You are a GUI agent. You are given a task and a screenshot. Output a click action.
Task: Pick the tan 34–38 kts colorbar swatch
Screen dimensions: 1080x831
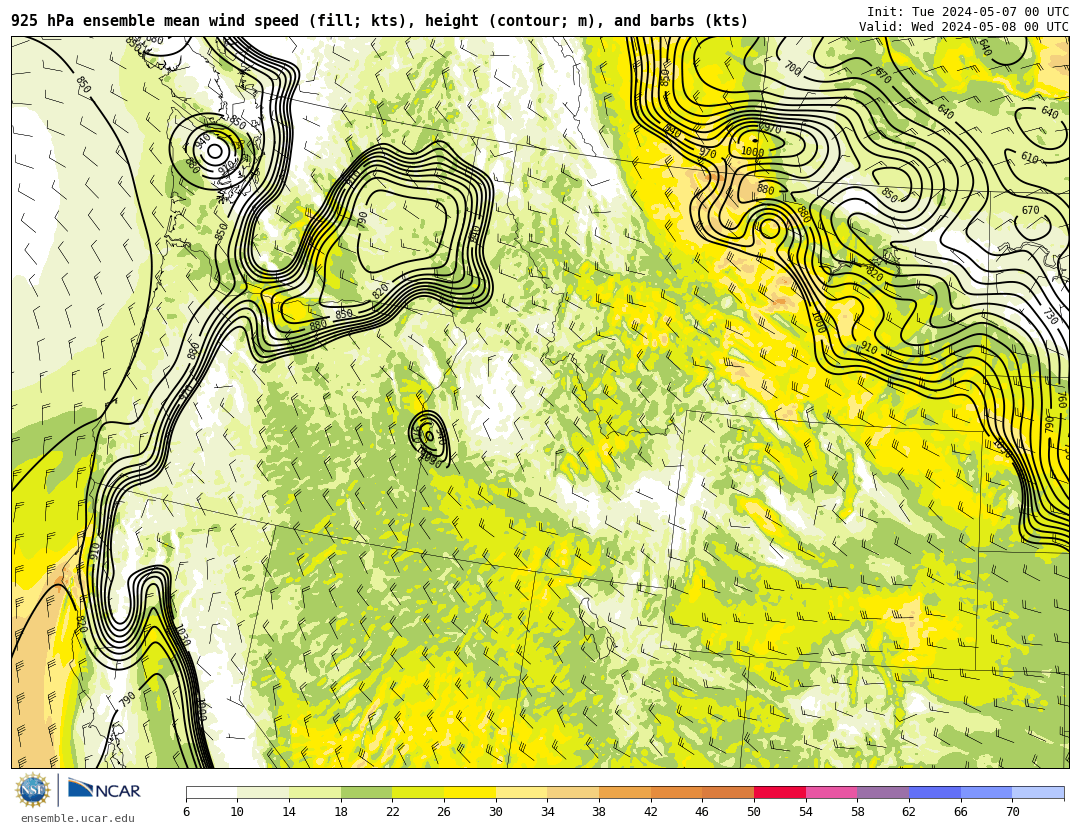573,792
